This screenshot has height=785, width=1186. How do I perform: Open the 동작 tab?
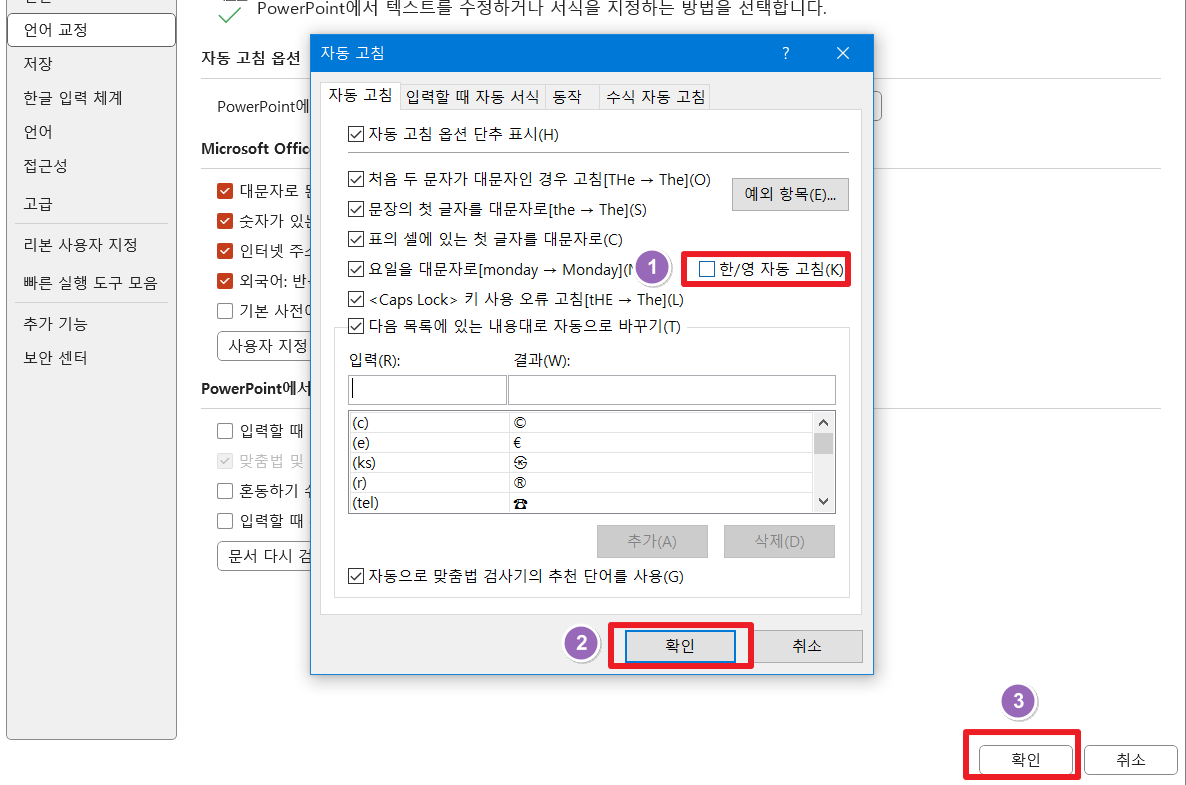571,96
